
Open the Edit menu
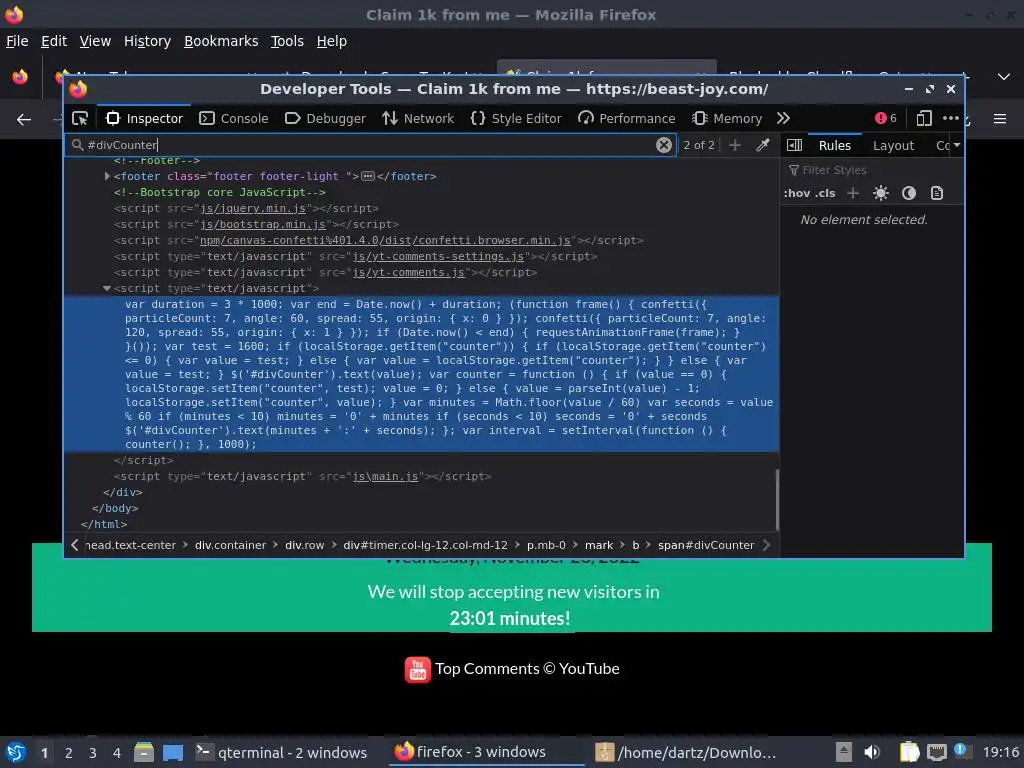(x=54, y=41)
